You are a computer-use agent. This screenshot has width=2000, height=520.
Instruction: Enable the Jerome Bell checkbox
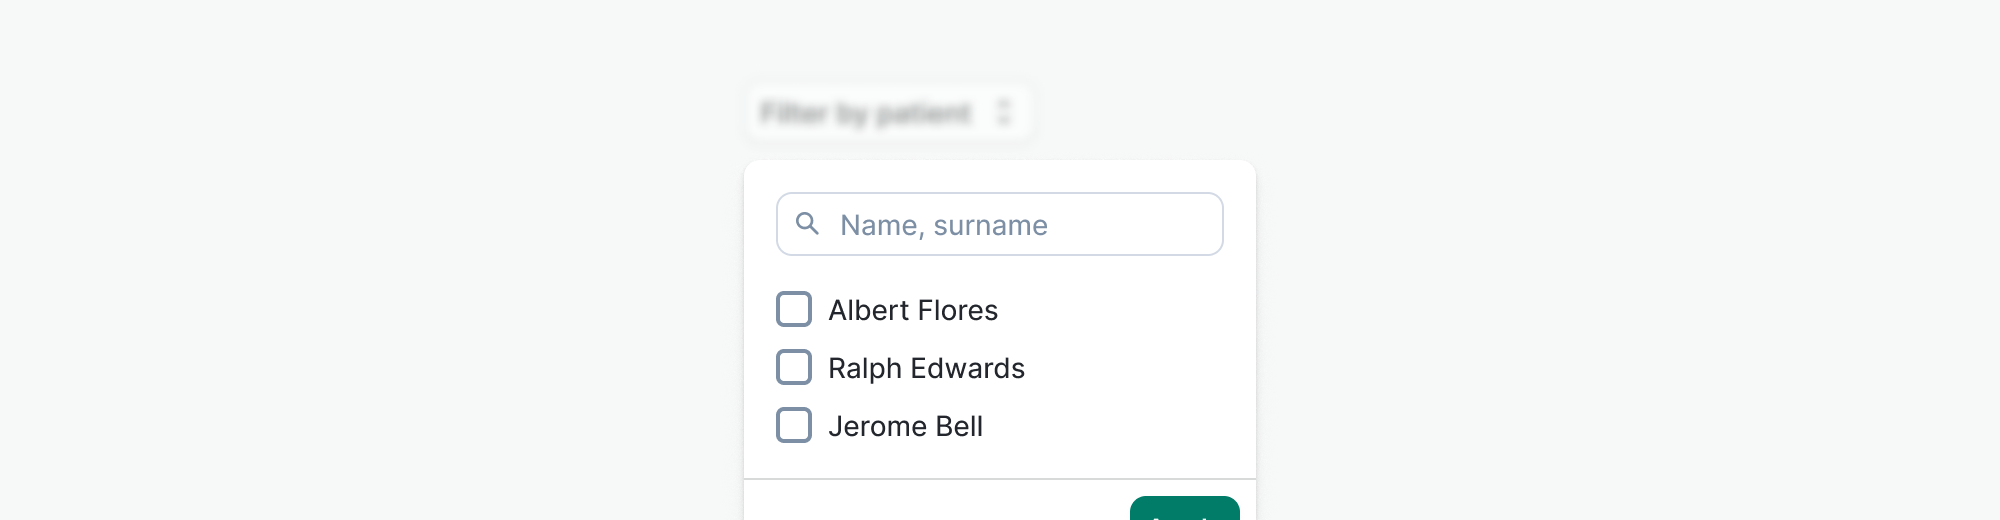click(x=794, y=425)
